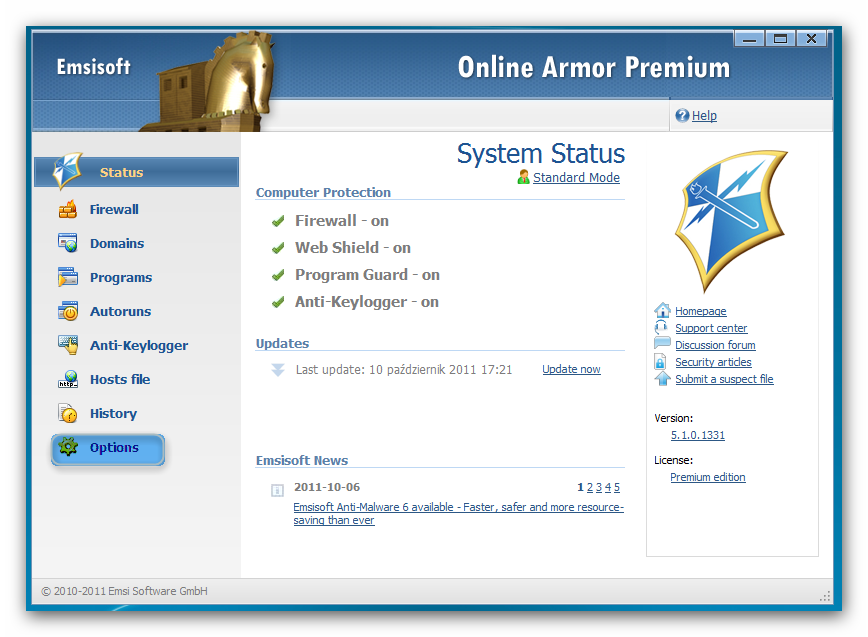The image size is (868, 637).
Task: Click the Firewall brick wall icon
Action: click(68, 209)
